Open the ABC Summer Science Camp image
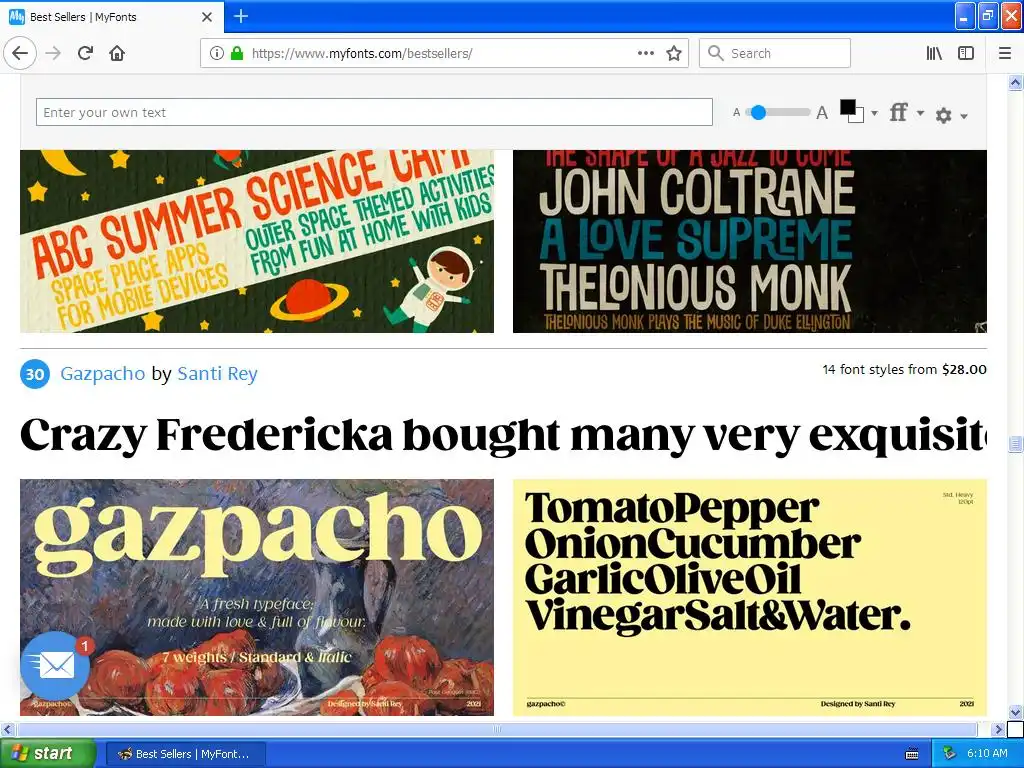This screenshot has height=768, width=1024. [x=257, y=241]
